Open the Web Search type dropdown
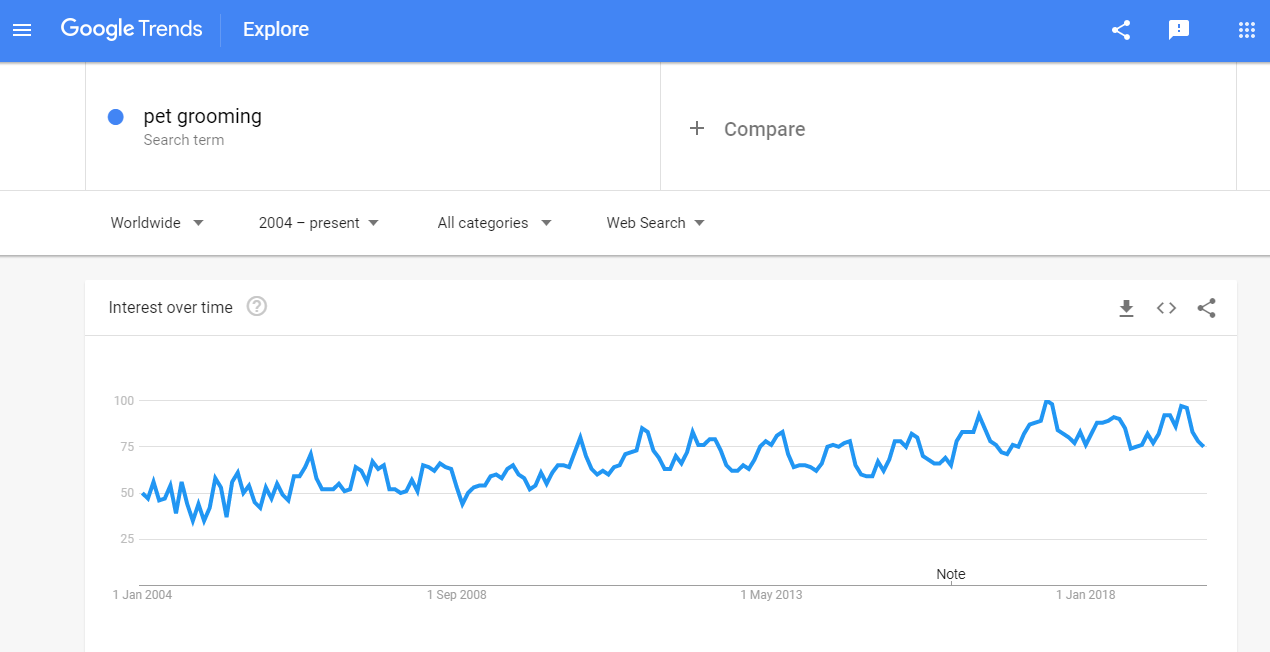1270x652 pixels. pyautogui.click(x=656, y=223)
